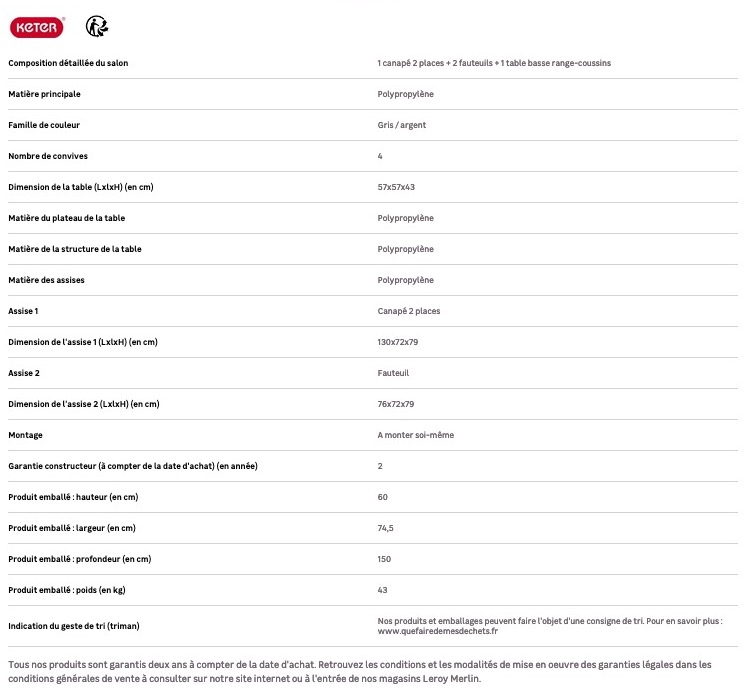
Task: Click 'Matière du plateau de la table' label
Action: (66, 218)
